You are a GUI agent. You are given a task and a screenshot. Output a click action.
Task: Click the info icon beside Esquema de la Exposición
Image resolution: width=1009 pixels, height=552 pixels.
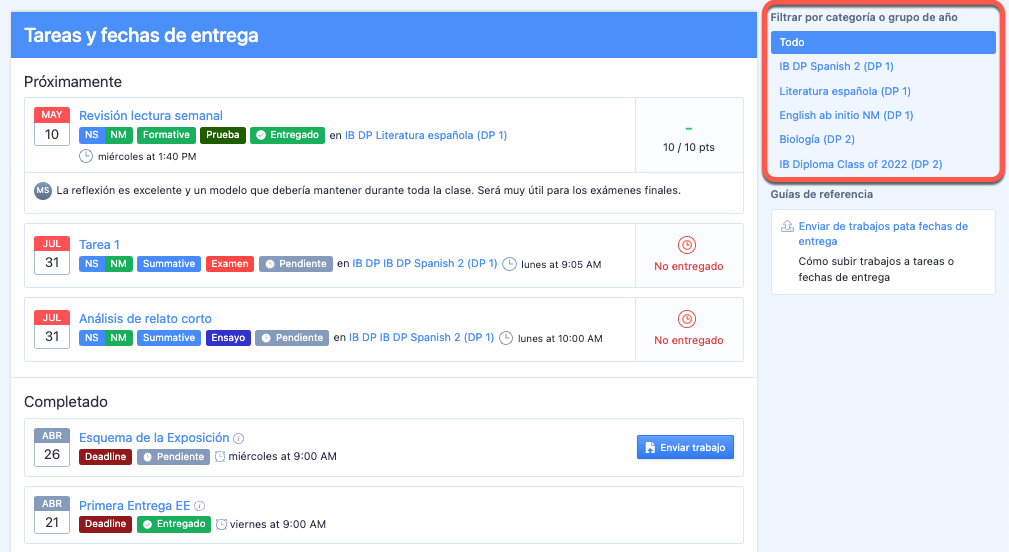[x=238, y=438]
